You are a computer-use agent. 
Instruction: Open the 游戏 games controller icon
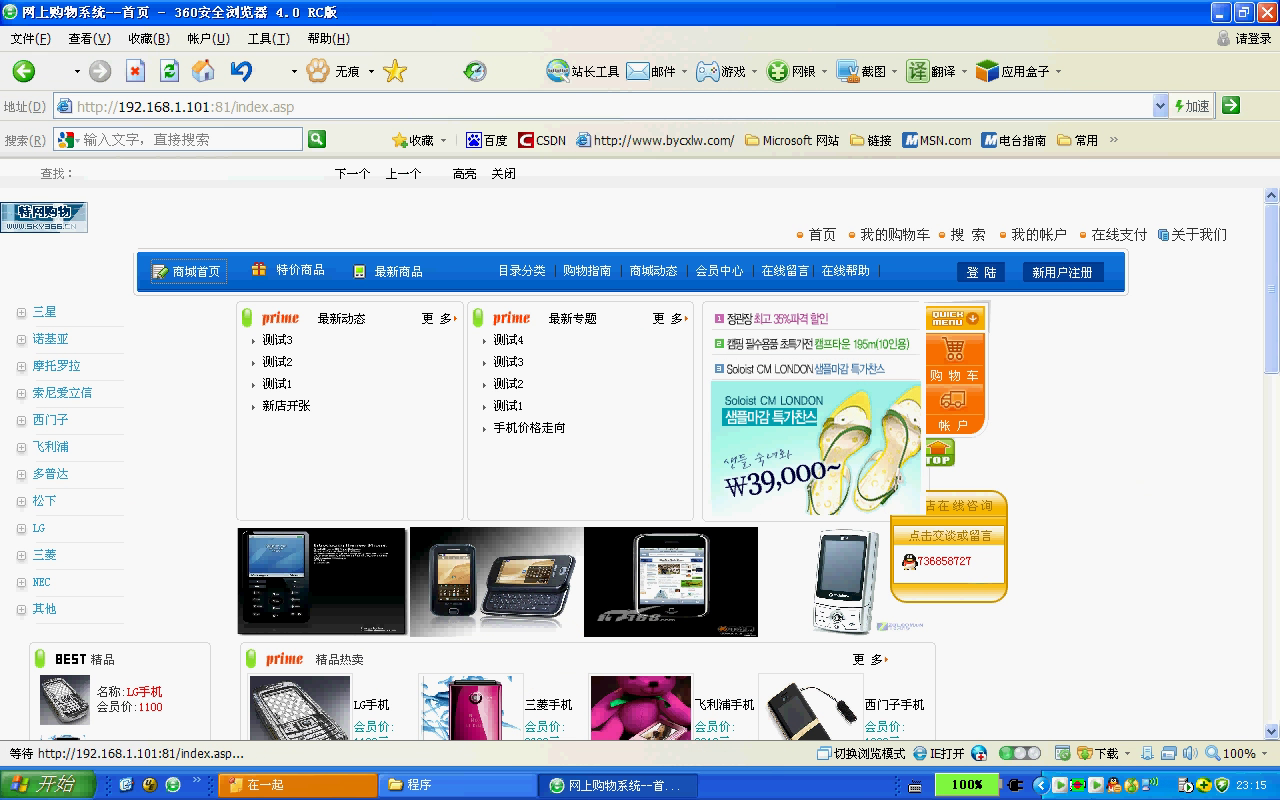pyautogui.click(x=720, y=71)
